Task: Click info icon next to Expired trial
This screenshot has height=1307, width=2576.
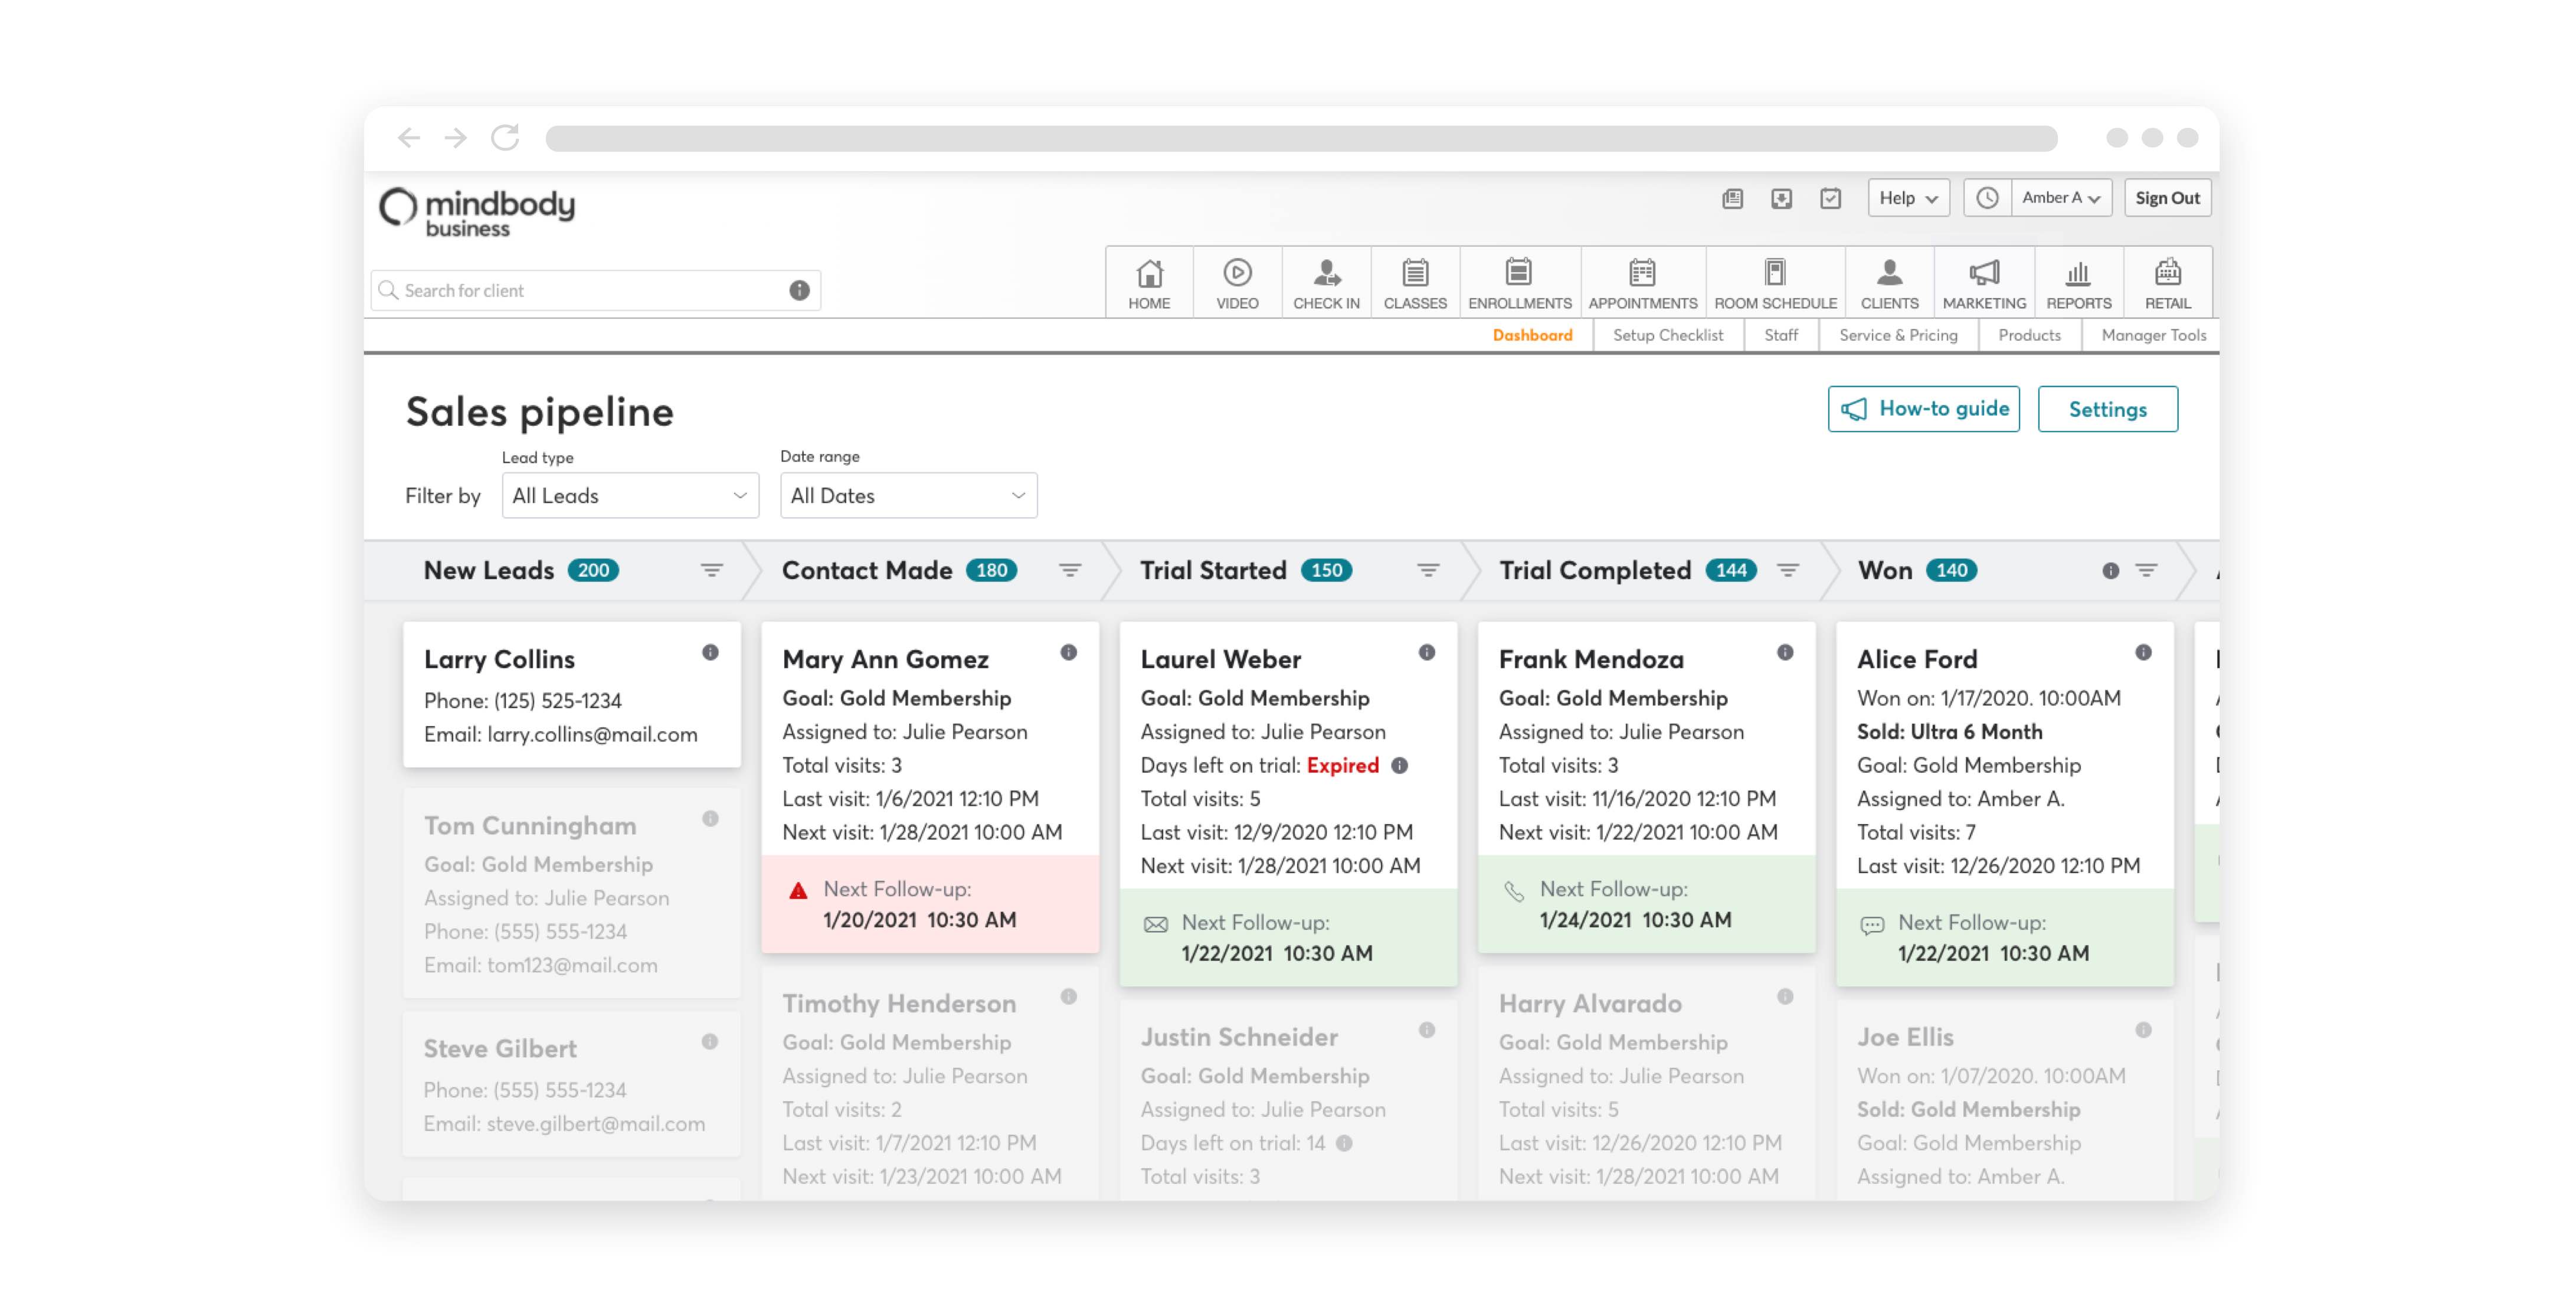Action: 1400,766
